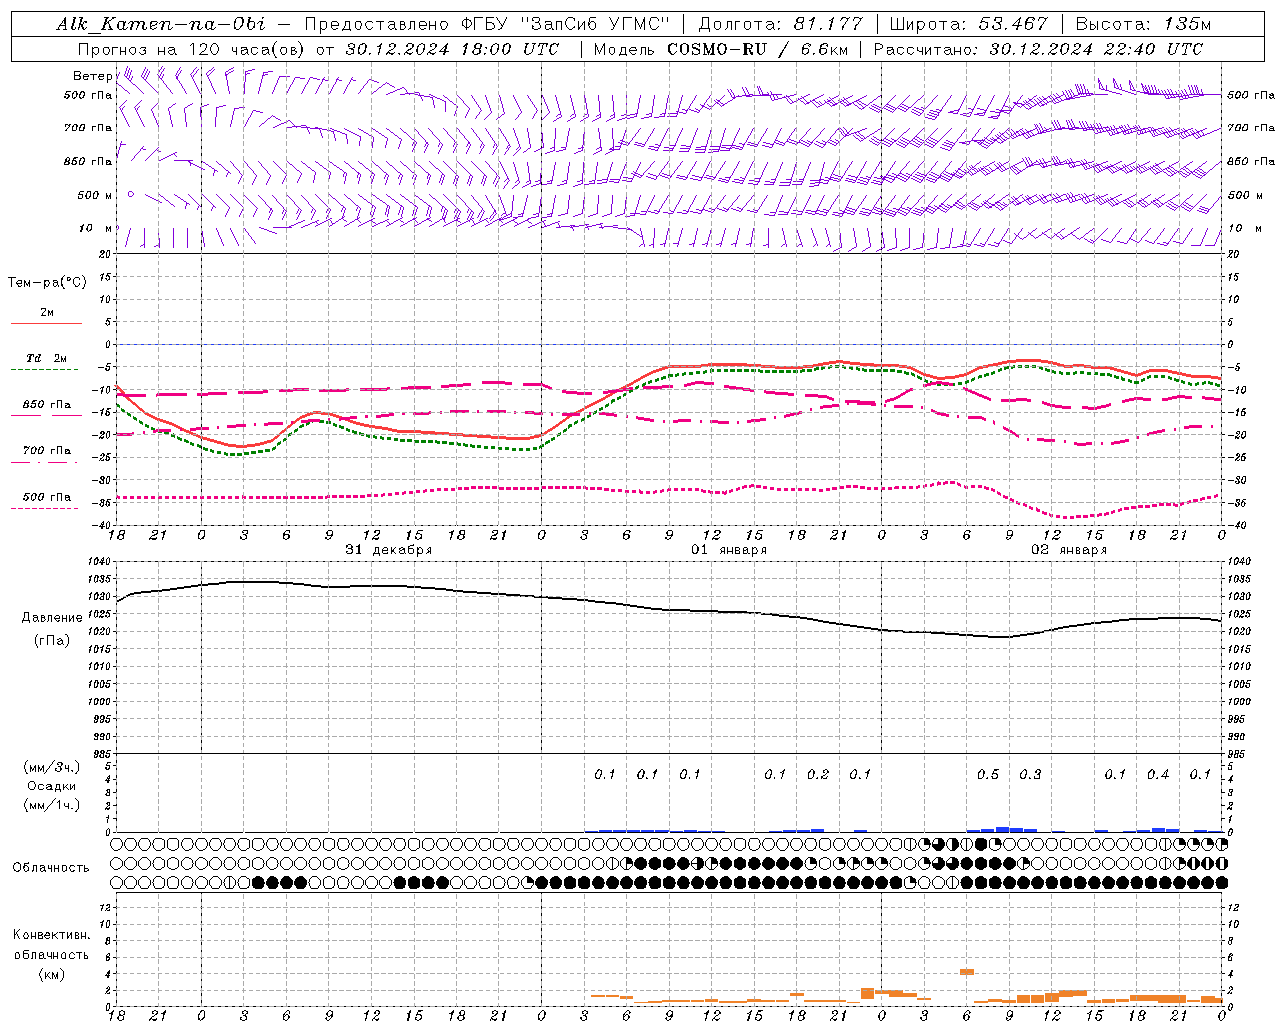
Task: Click the 31 декабря date label
Action: coord(389,550)
